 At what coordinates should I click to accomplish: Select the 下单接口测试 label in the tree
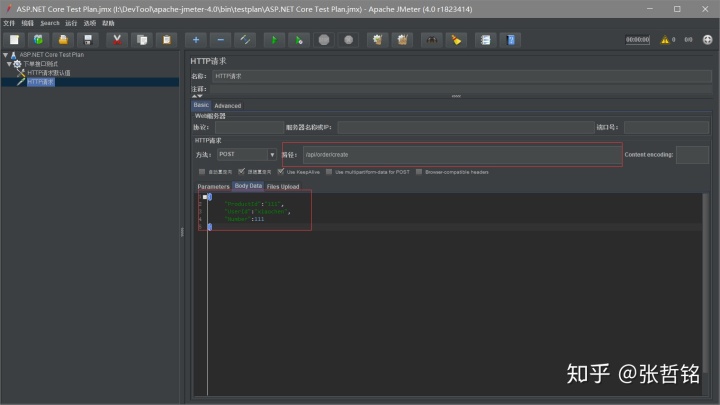coord(40,64)
